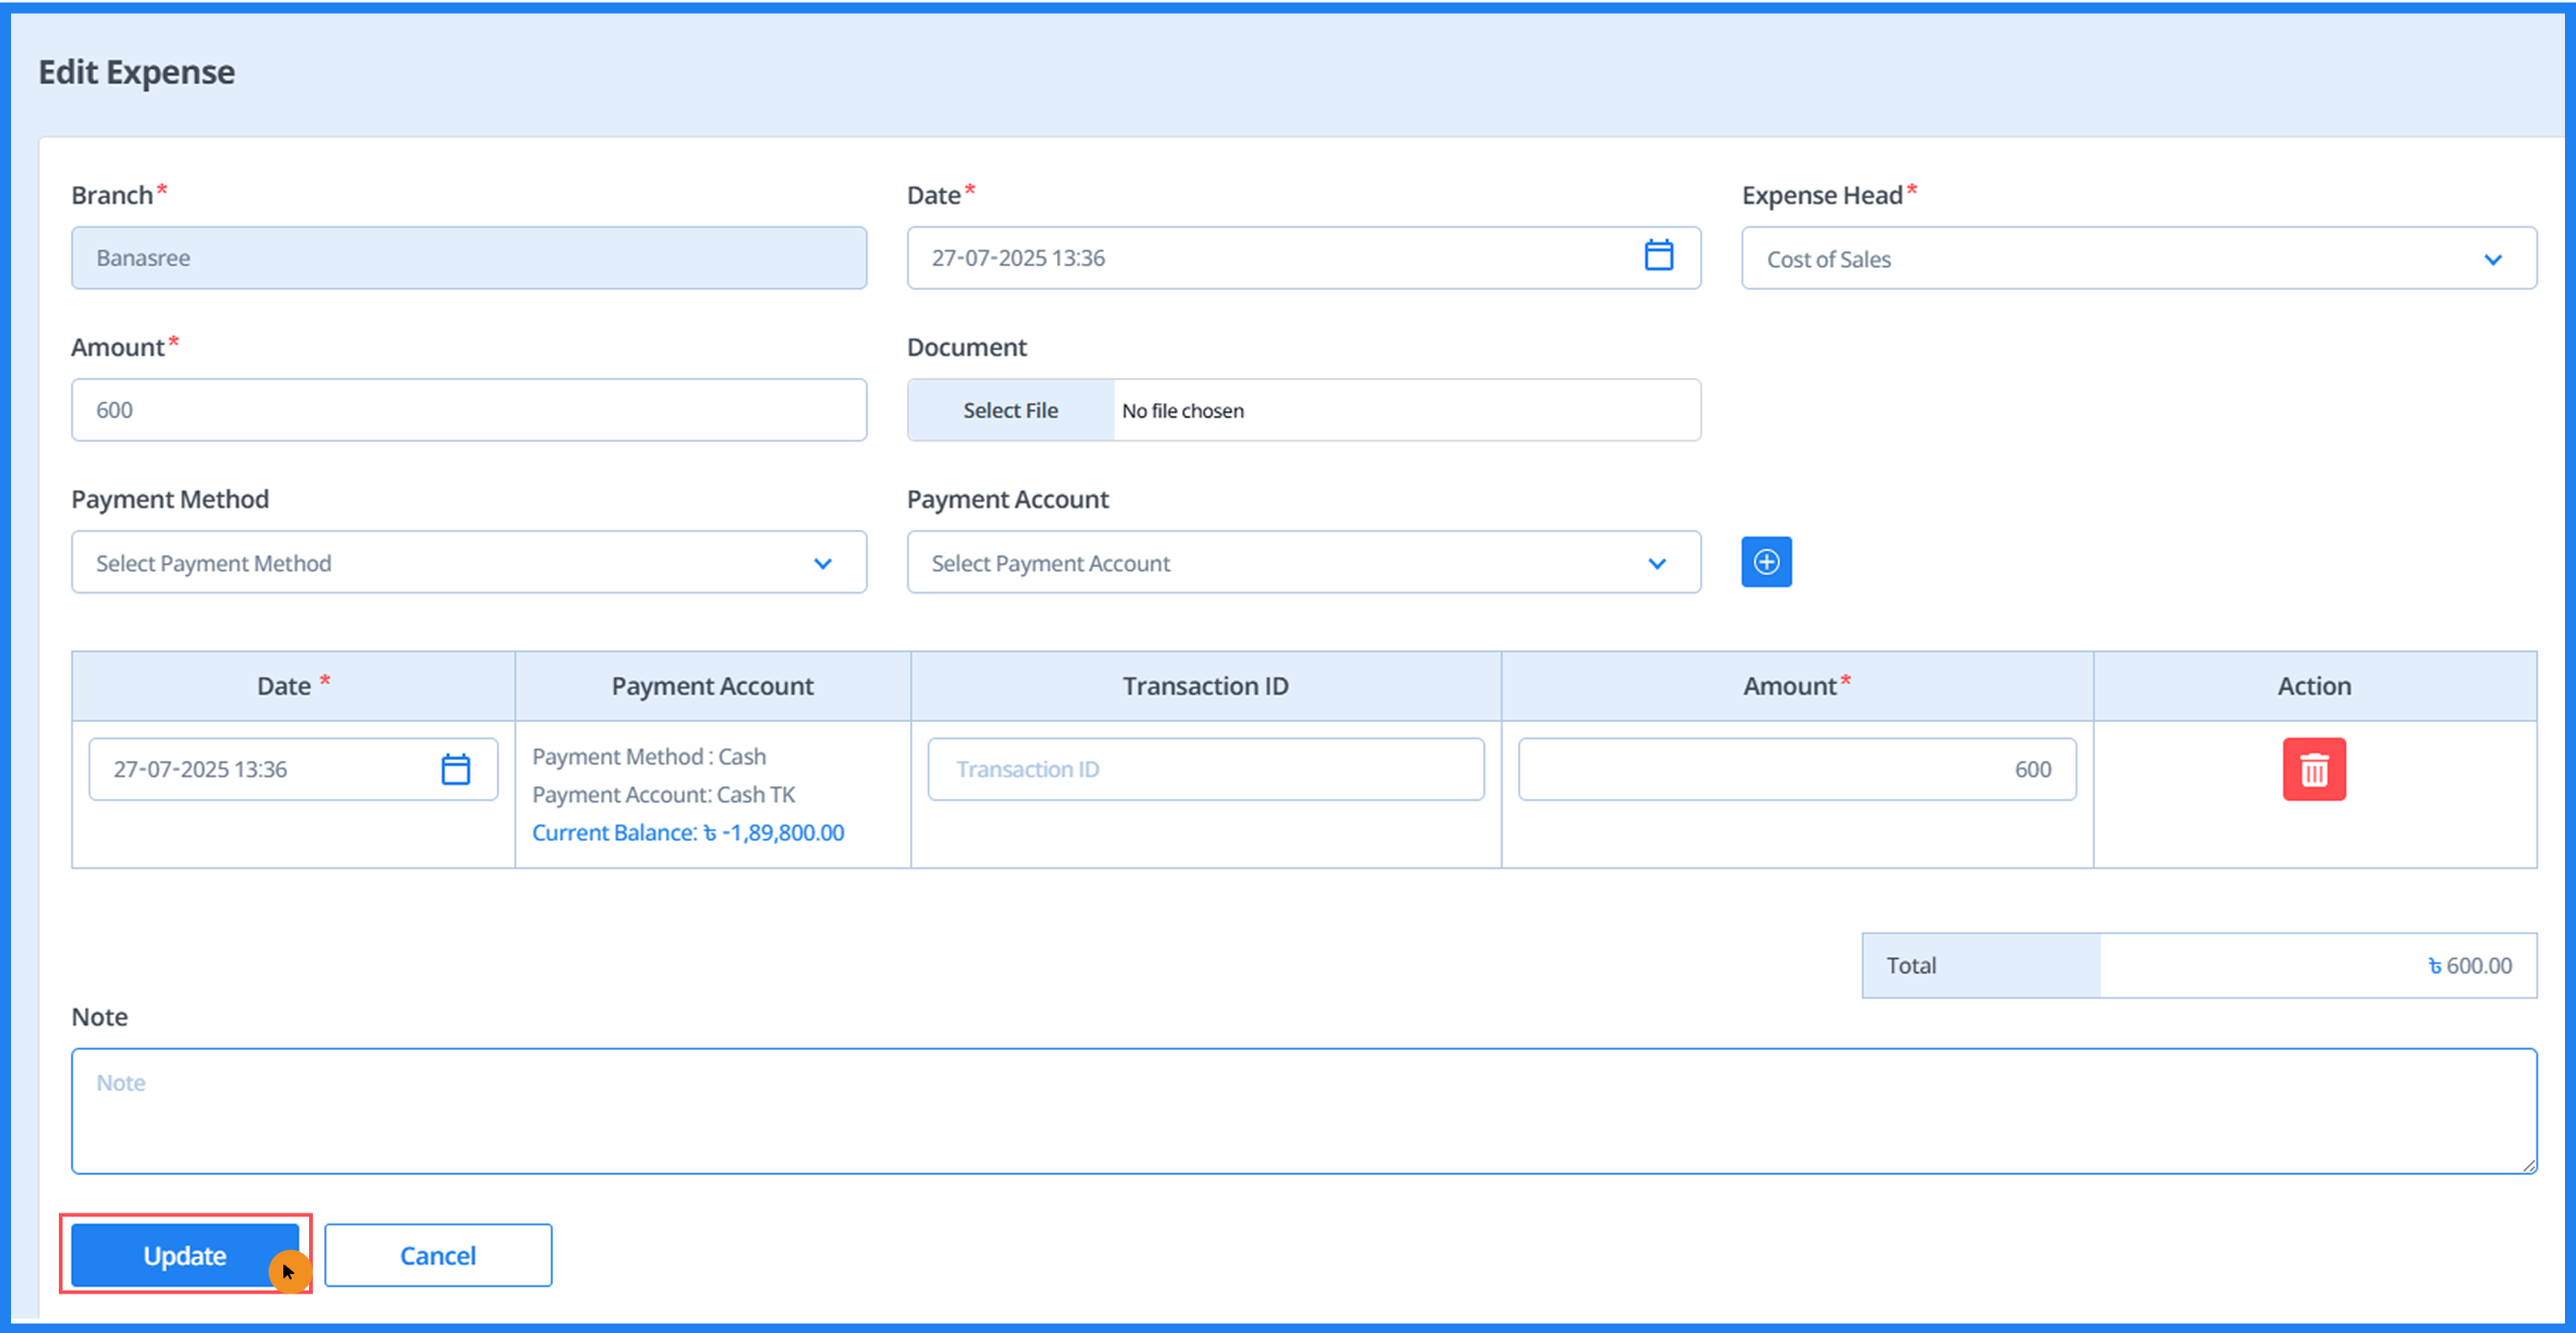2576x1333 pixels.
Task: Click the row Amount input with value 600
Action: [x=1797, y=768]
